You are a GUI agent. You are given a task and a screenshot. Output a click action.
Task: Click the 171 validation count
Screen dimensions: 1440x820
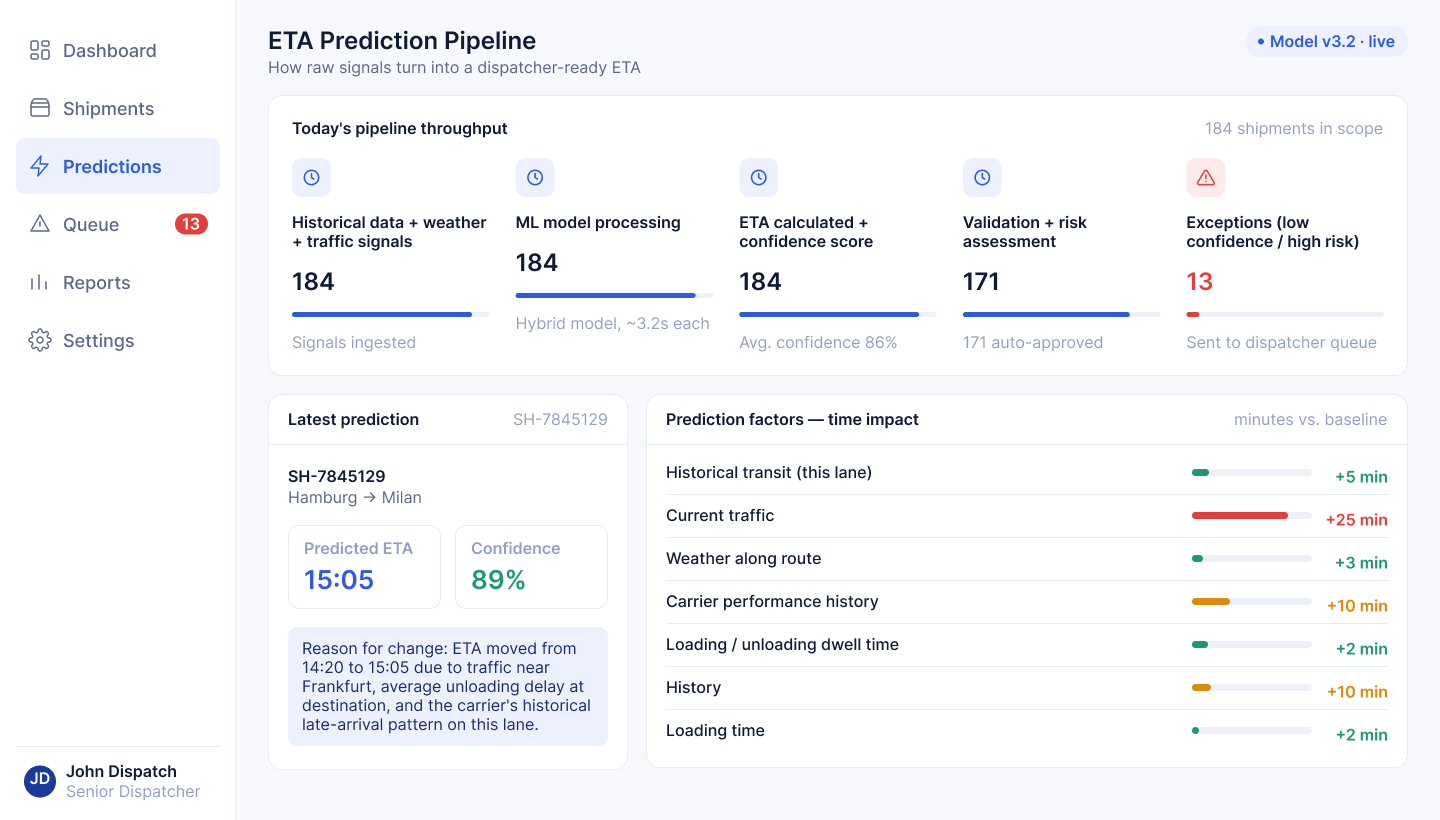pyautogui.click(x=981, y=282)
